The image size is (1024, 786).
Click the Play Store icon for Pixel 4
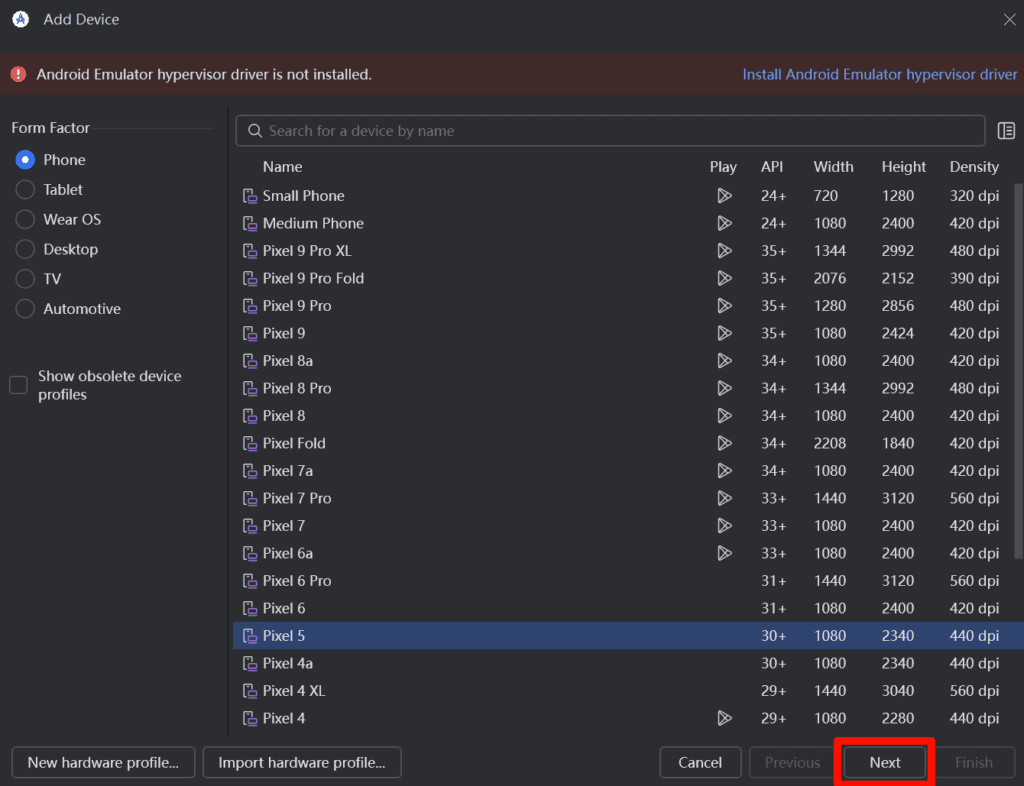click(x=724, y=718)
